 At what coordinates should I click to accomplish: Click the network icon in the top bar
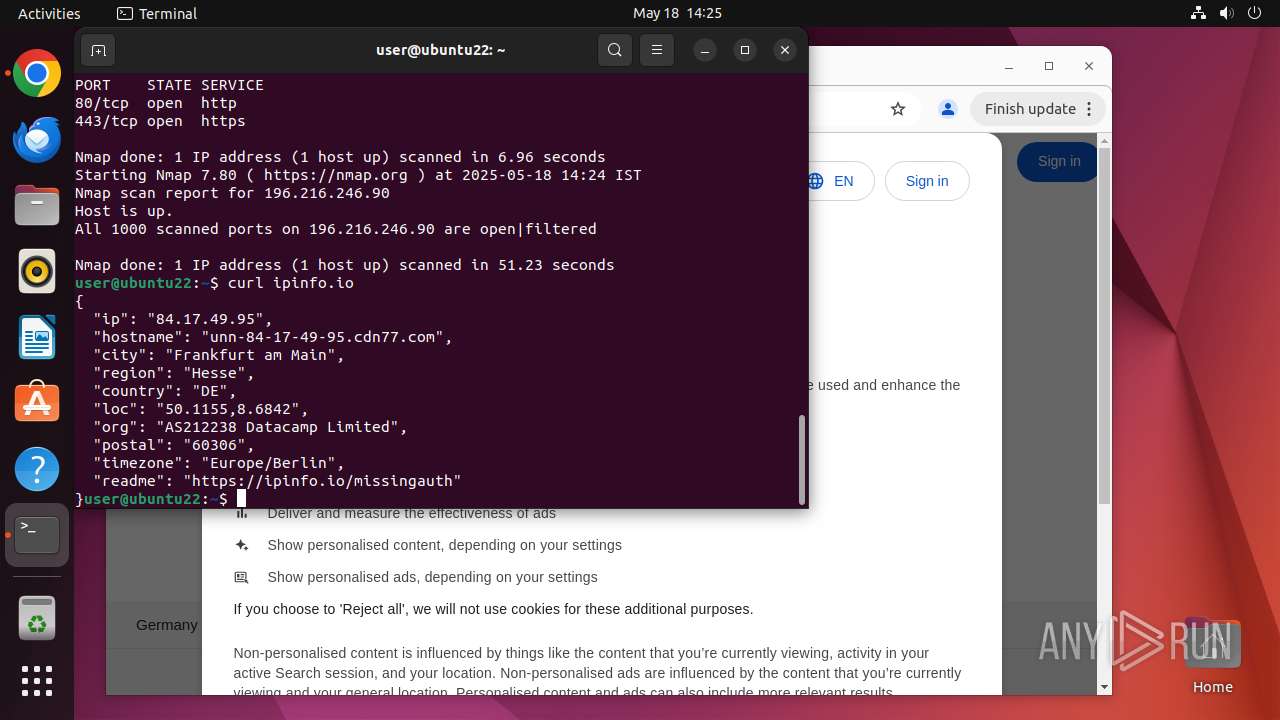[x=1198, y=13]
